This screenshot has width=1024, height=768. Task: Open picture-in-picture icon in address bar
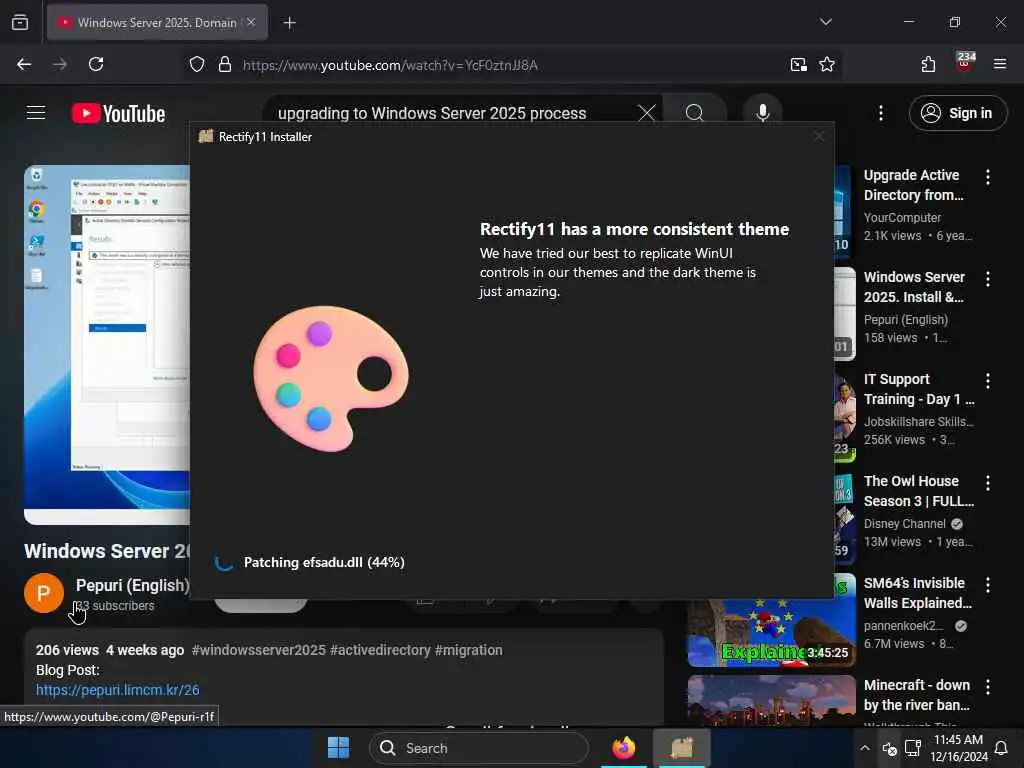tap(798, 65)
